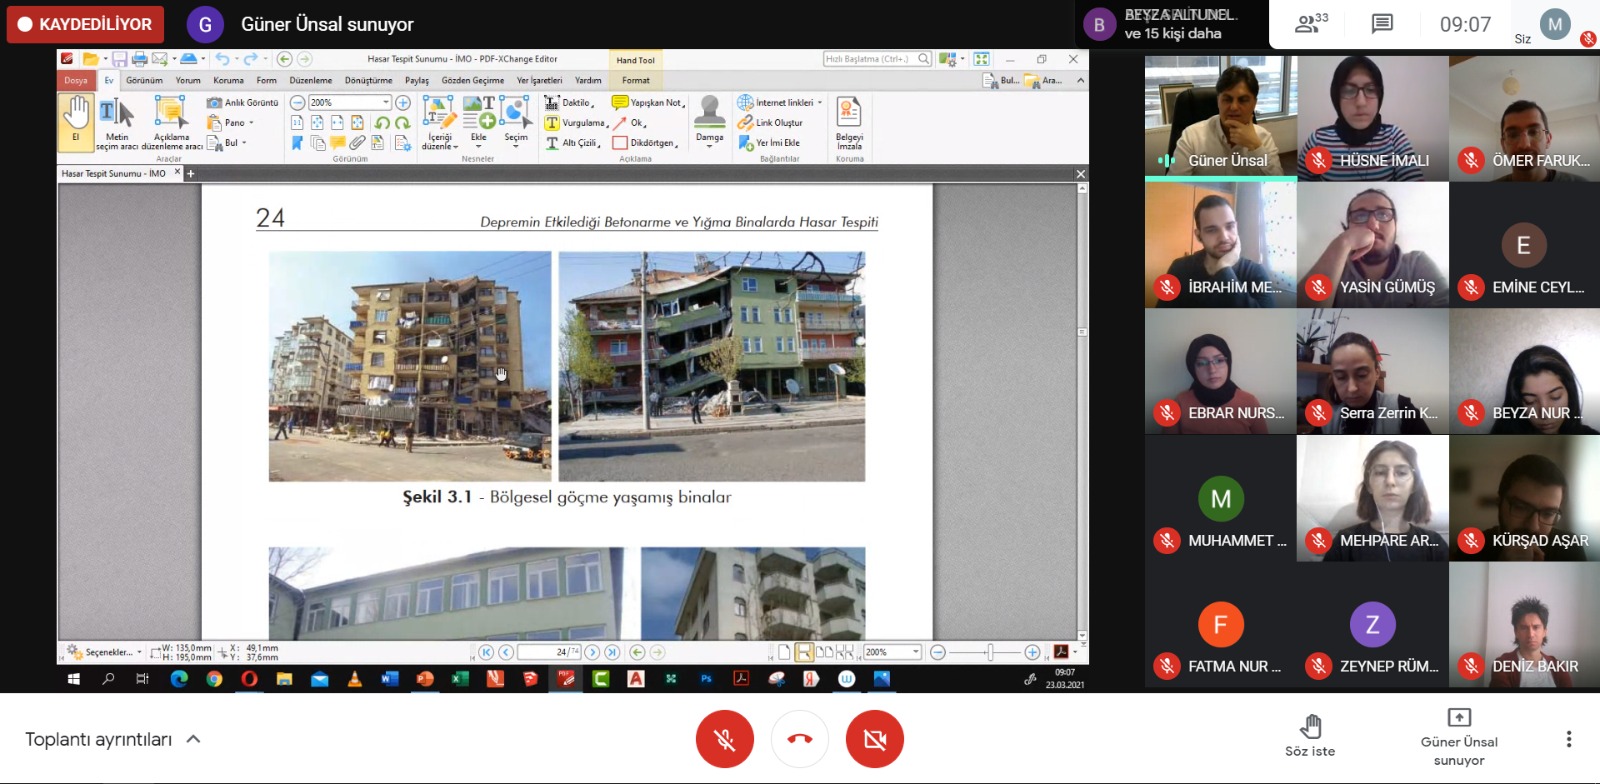Image resolution: width=1600 pixels, height=784 pixels.
Task: Click the document vertical scrollbar
Action: click(x=1082, y=410)
